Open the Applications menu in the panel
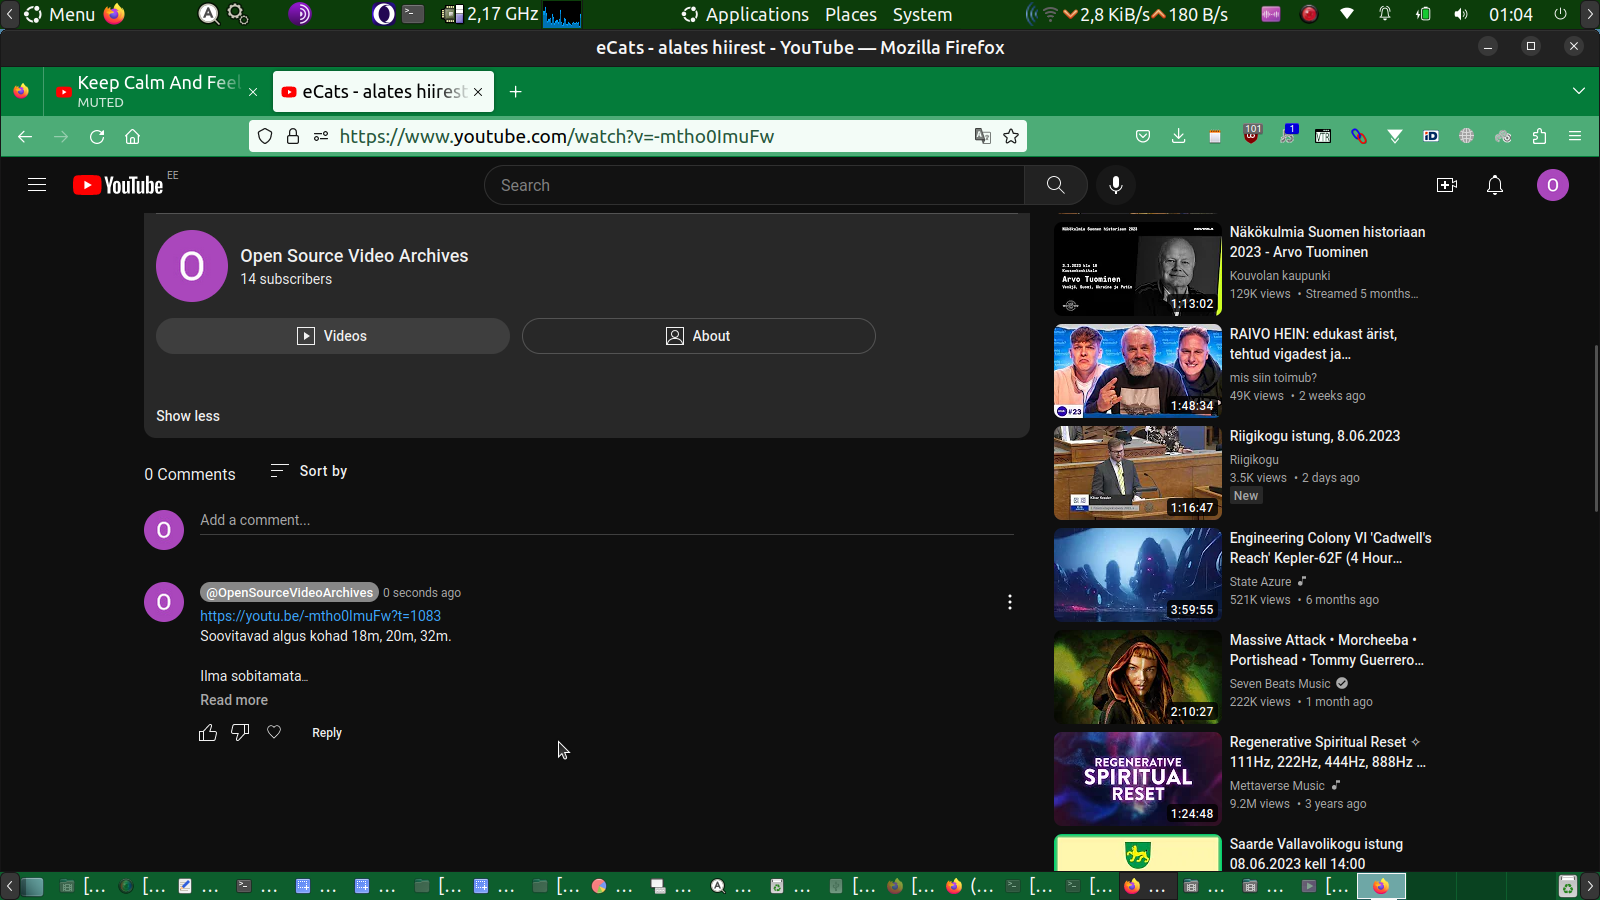 [745, 15]
